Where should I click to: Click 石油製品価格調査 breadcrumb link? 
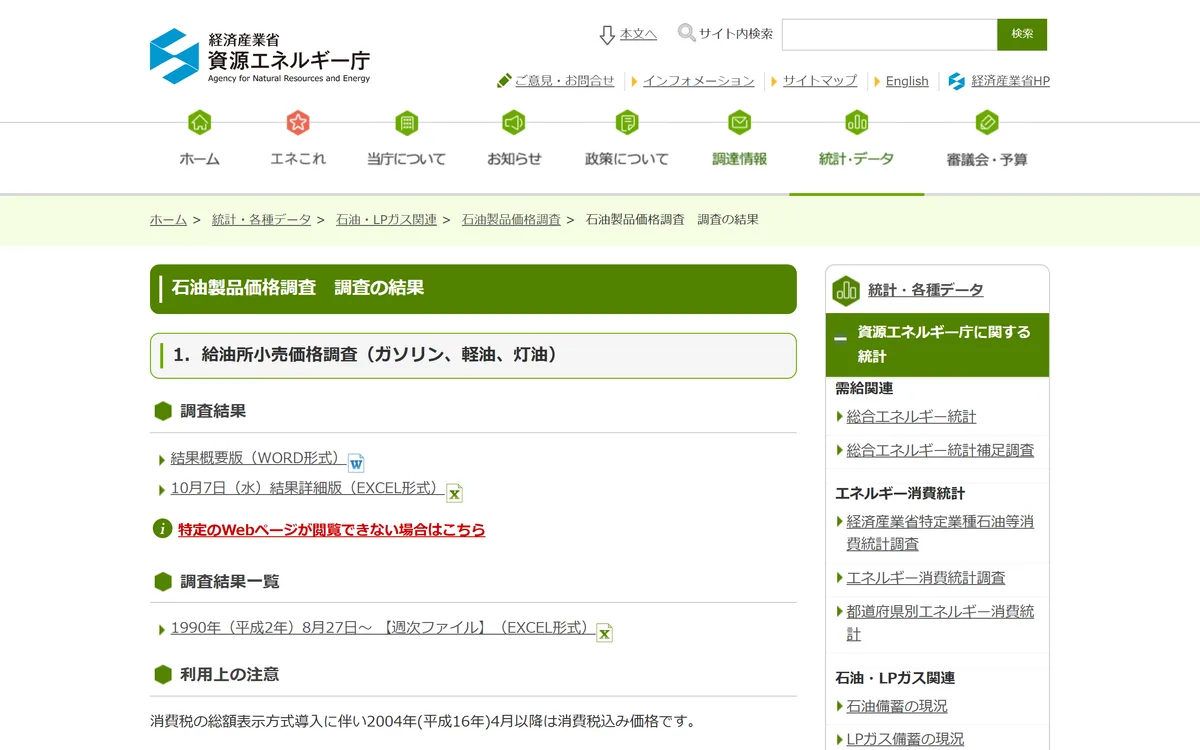tap(511, 219)
